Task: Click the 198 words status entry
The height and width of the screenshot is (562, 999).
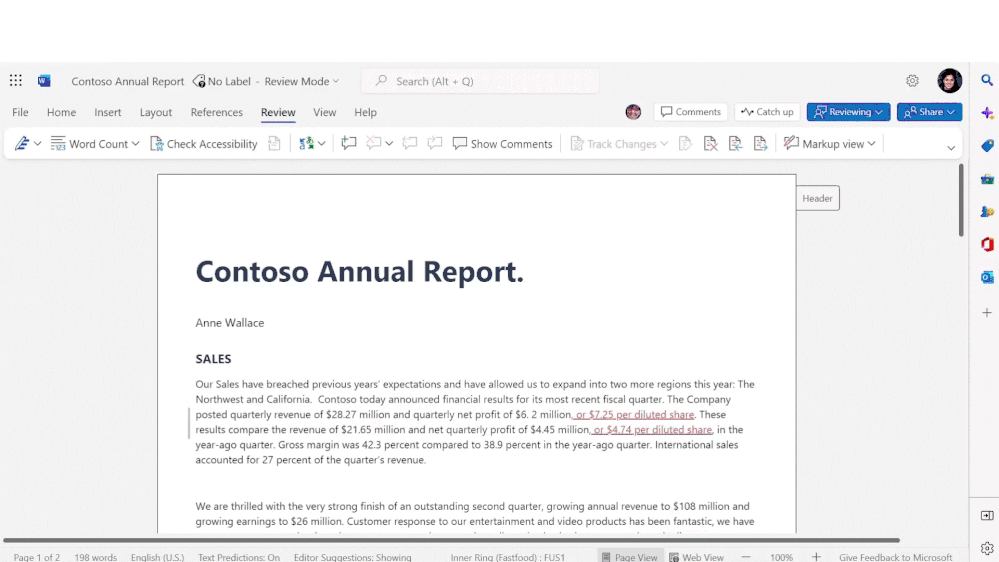Action: click(x=96, y=557)
